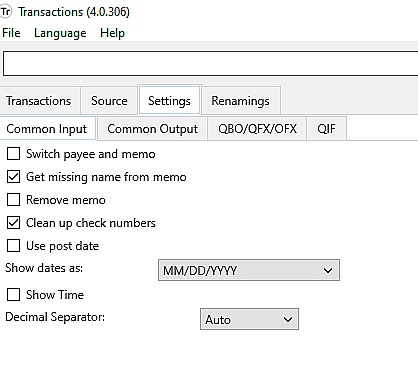Uncheck Get missing name from memo

[13, 177]
